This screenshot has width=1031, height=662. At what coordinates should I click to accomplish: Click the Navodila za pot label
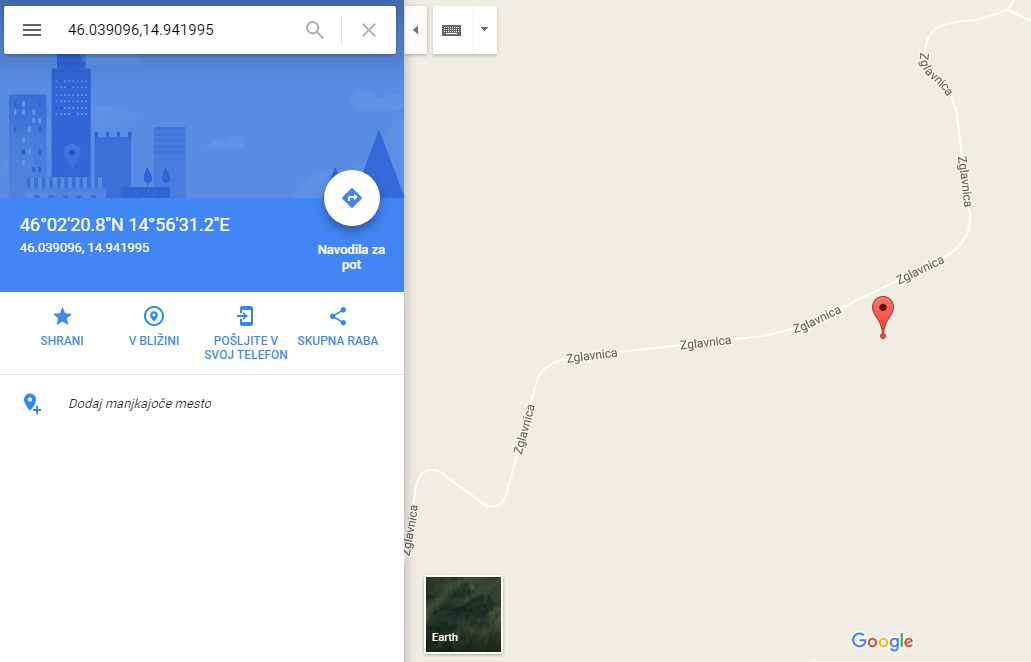click(351, 257)
